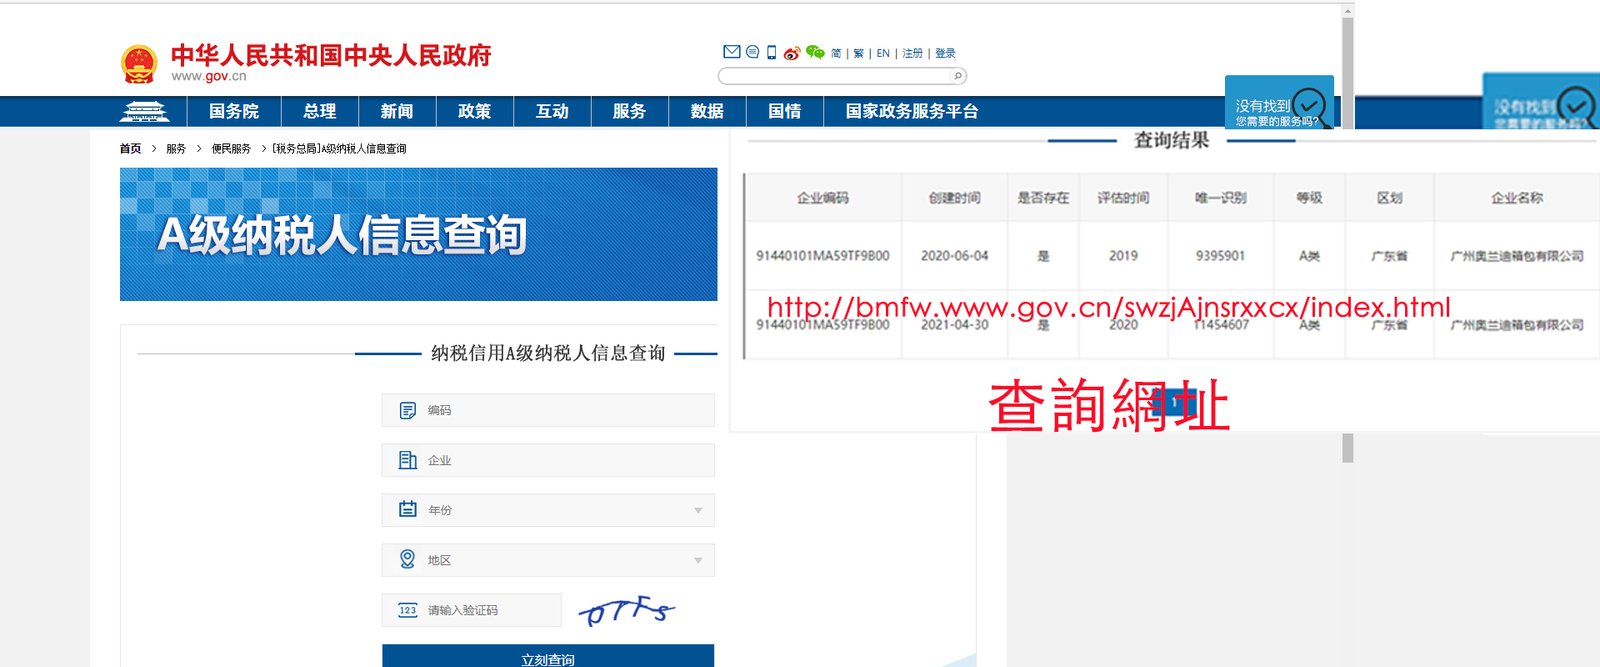Click the 立刻查询 submit button
The height and width of the screenshot is (667, 1600).
548,657
